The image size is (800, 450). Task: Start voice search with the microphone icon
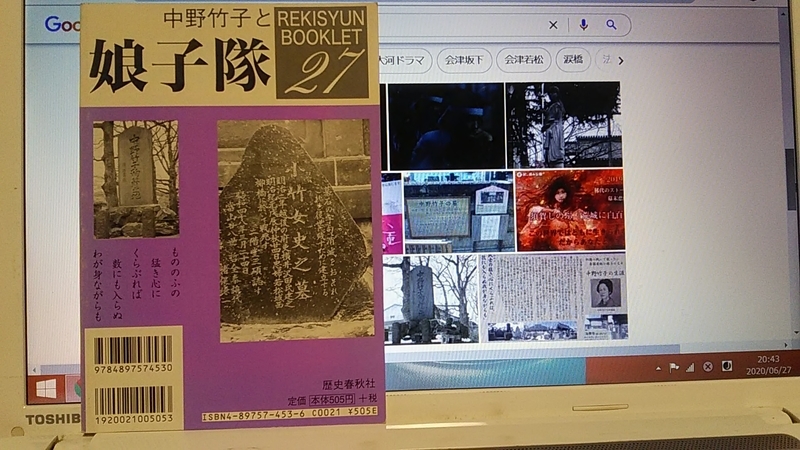coord(584,24)
